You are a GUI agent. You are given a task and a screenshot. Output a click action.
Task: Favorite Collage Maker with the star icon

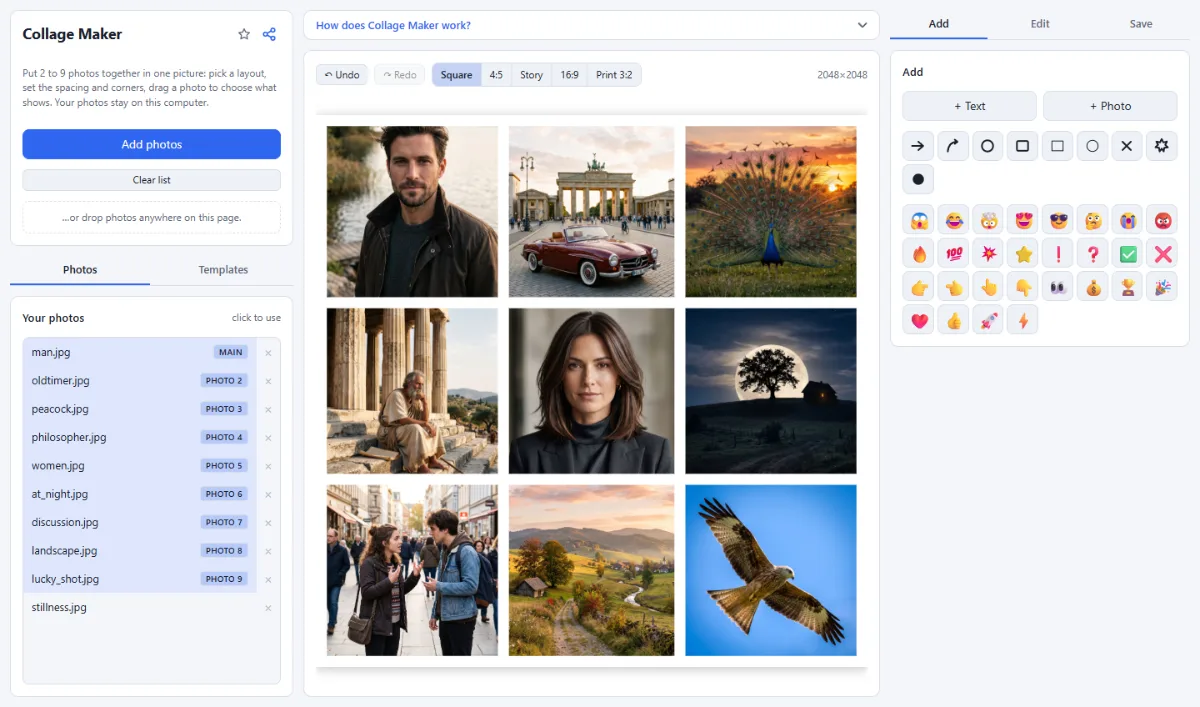(244, 34)
